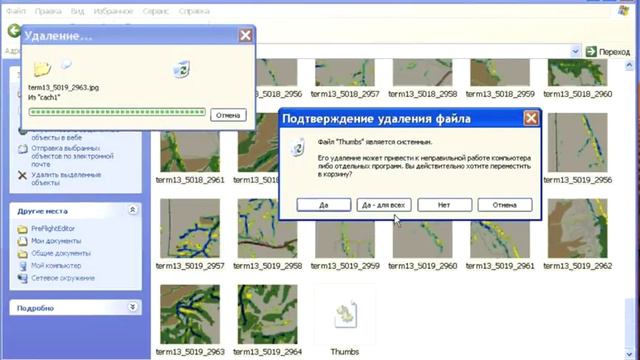Image resolution: width=640 pixels, height=360 pixels.
Task: Click Отправка выбранных объектов по электронной почте
Action: pyautogui.click(x=72, y=156)
